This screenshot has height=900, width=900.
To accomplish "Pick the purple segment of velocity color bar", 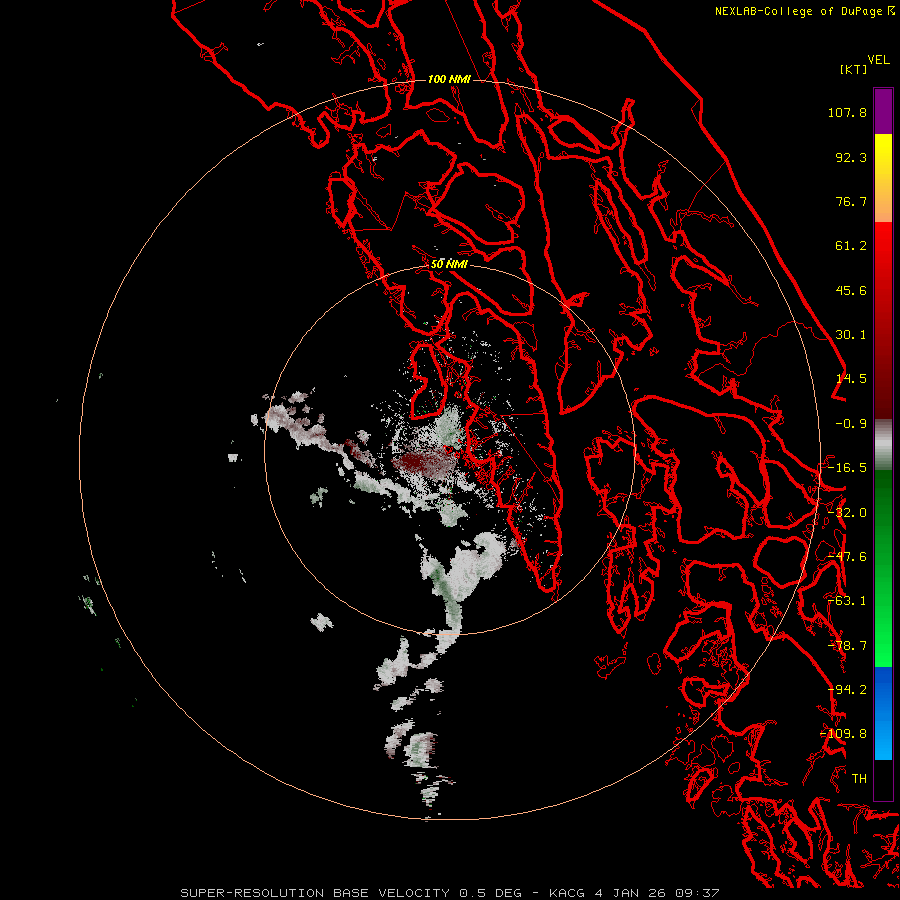I will pos(883,111).
